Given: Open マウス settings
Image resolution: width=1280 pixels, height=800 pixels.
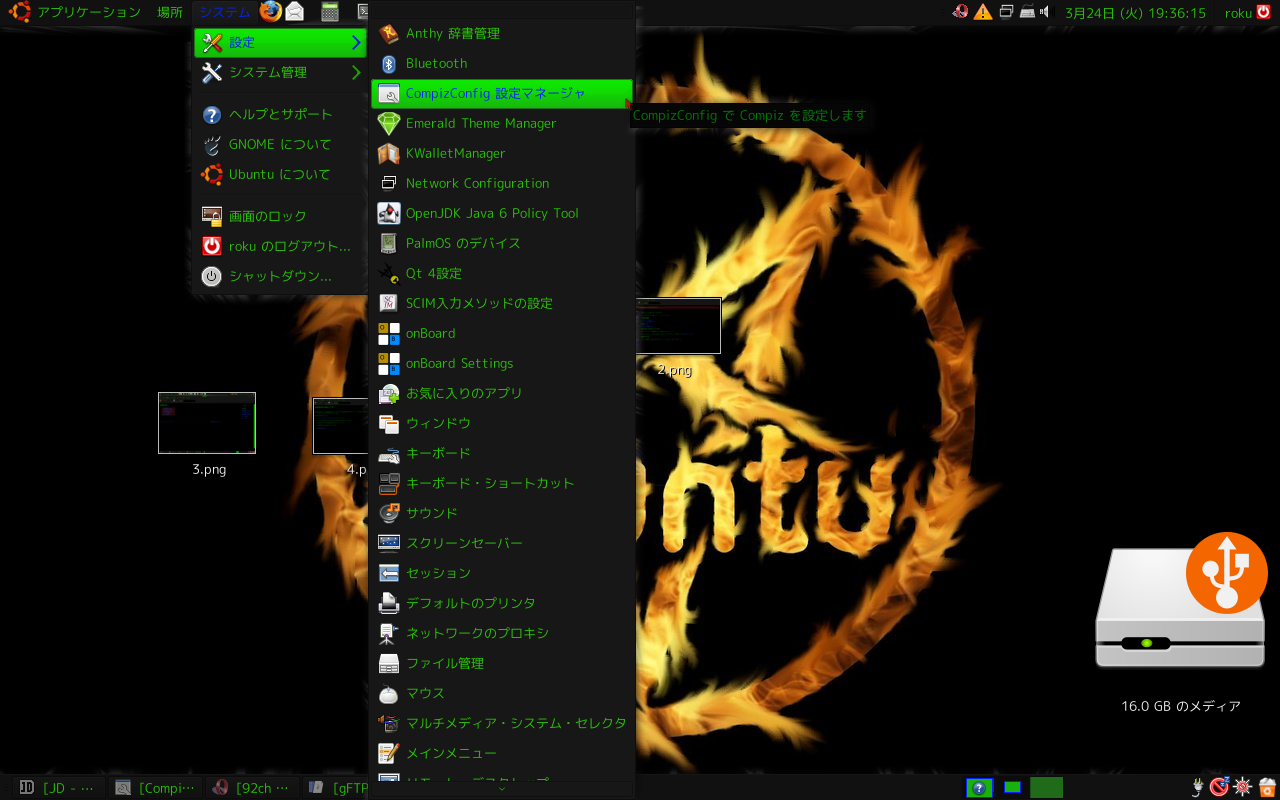Looking at the screenshot, I should click(502, 694).
